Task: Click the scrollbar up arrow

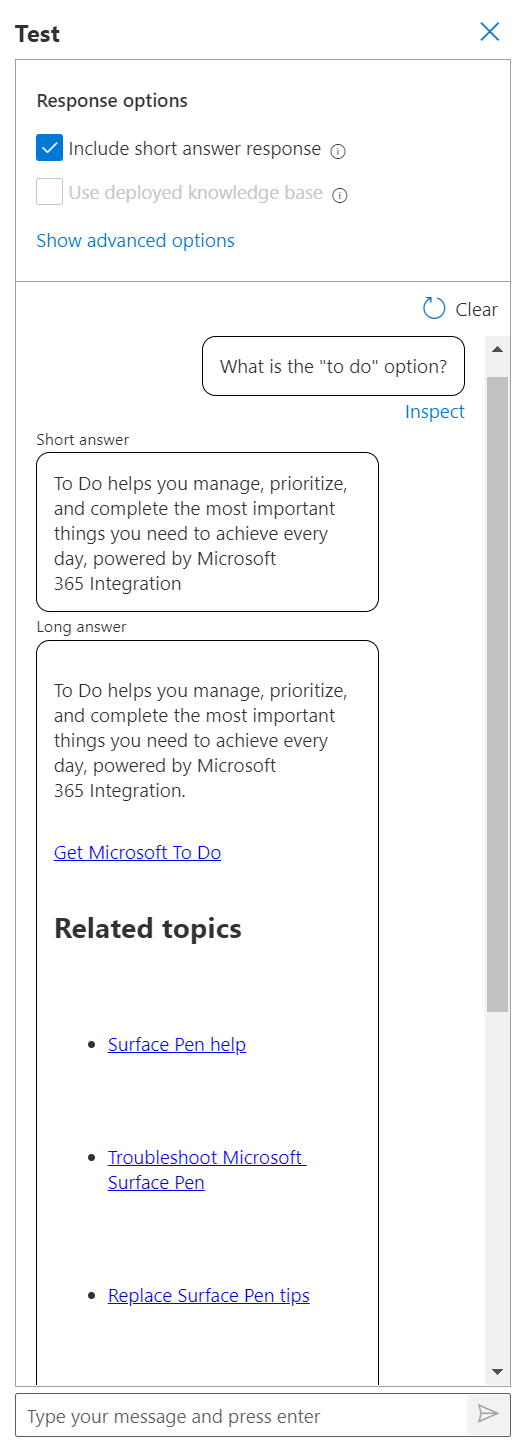Action: [497, 348]
